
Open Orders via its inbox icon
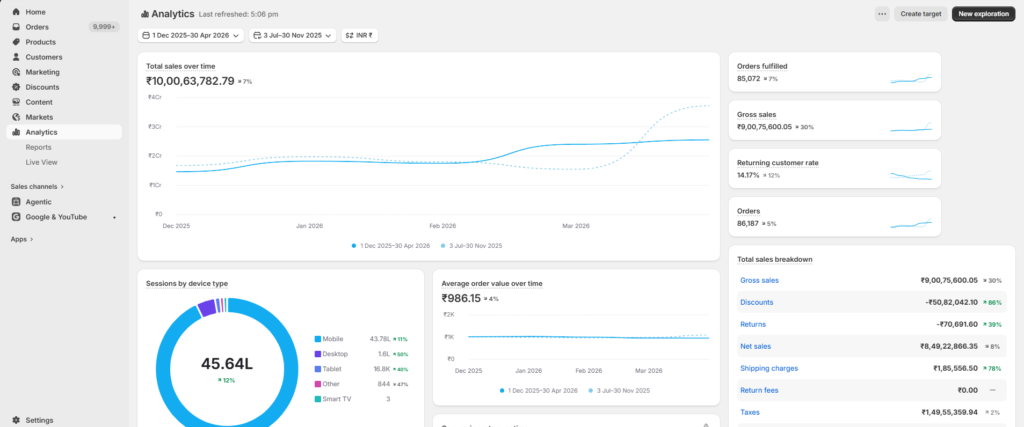click(x=16, y=27)
